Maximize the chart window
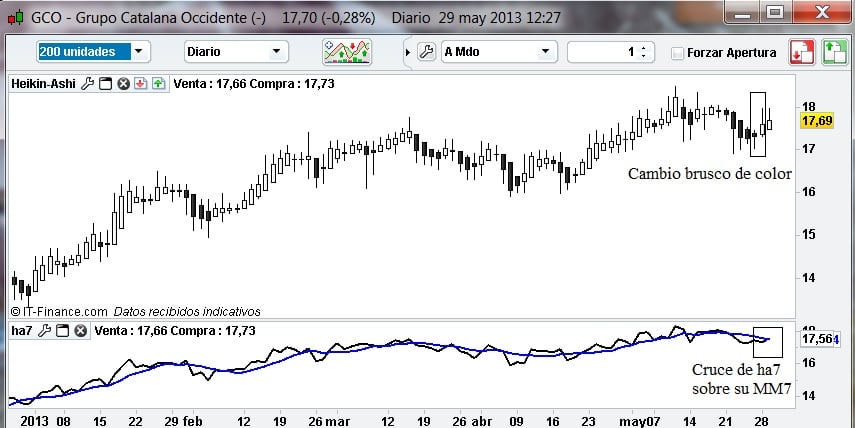The height and width of the screenshot is (428, 855). pyautogui.click(x=774, y=11)
